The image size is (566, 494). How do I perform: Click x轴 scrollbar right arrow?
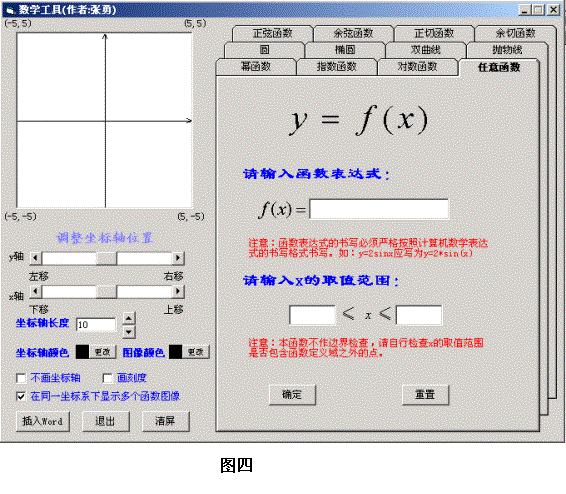178,291
